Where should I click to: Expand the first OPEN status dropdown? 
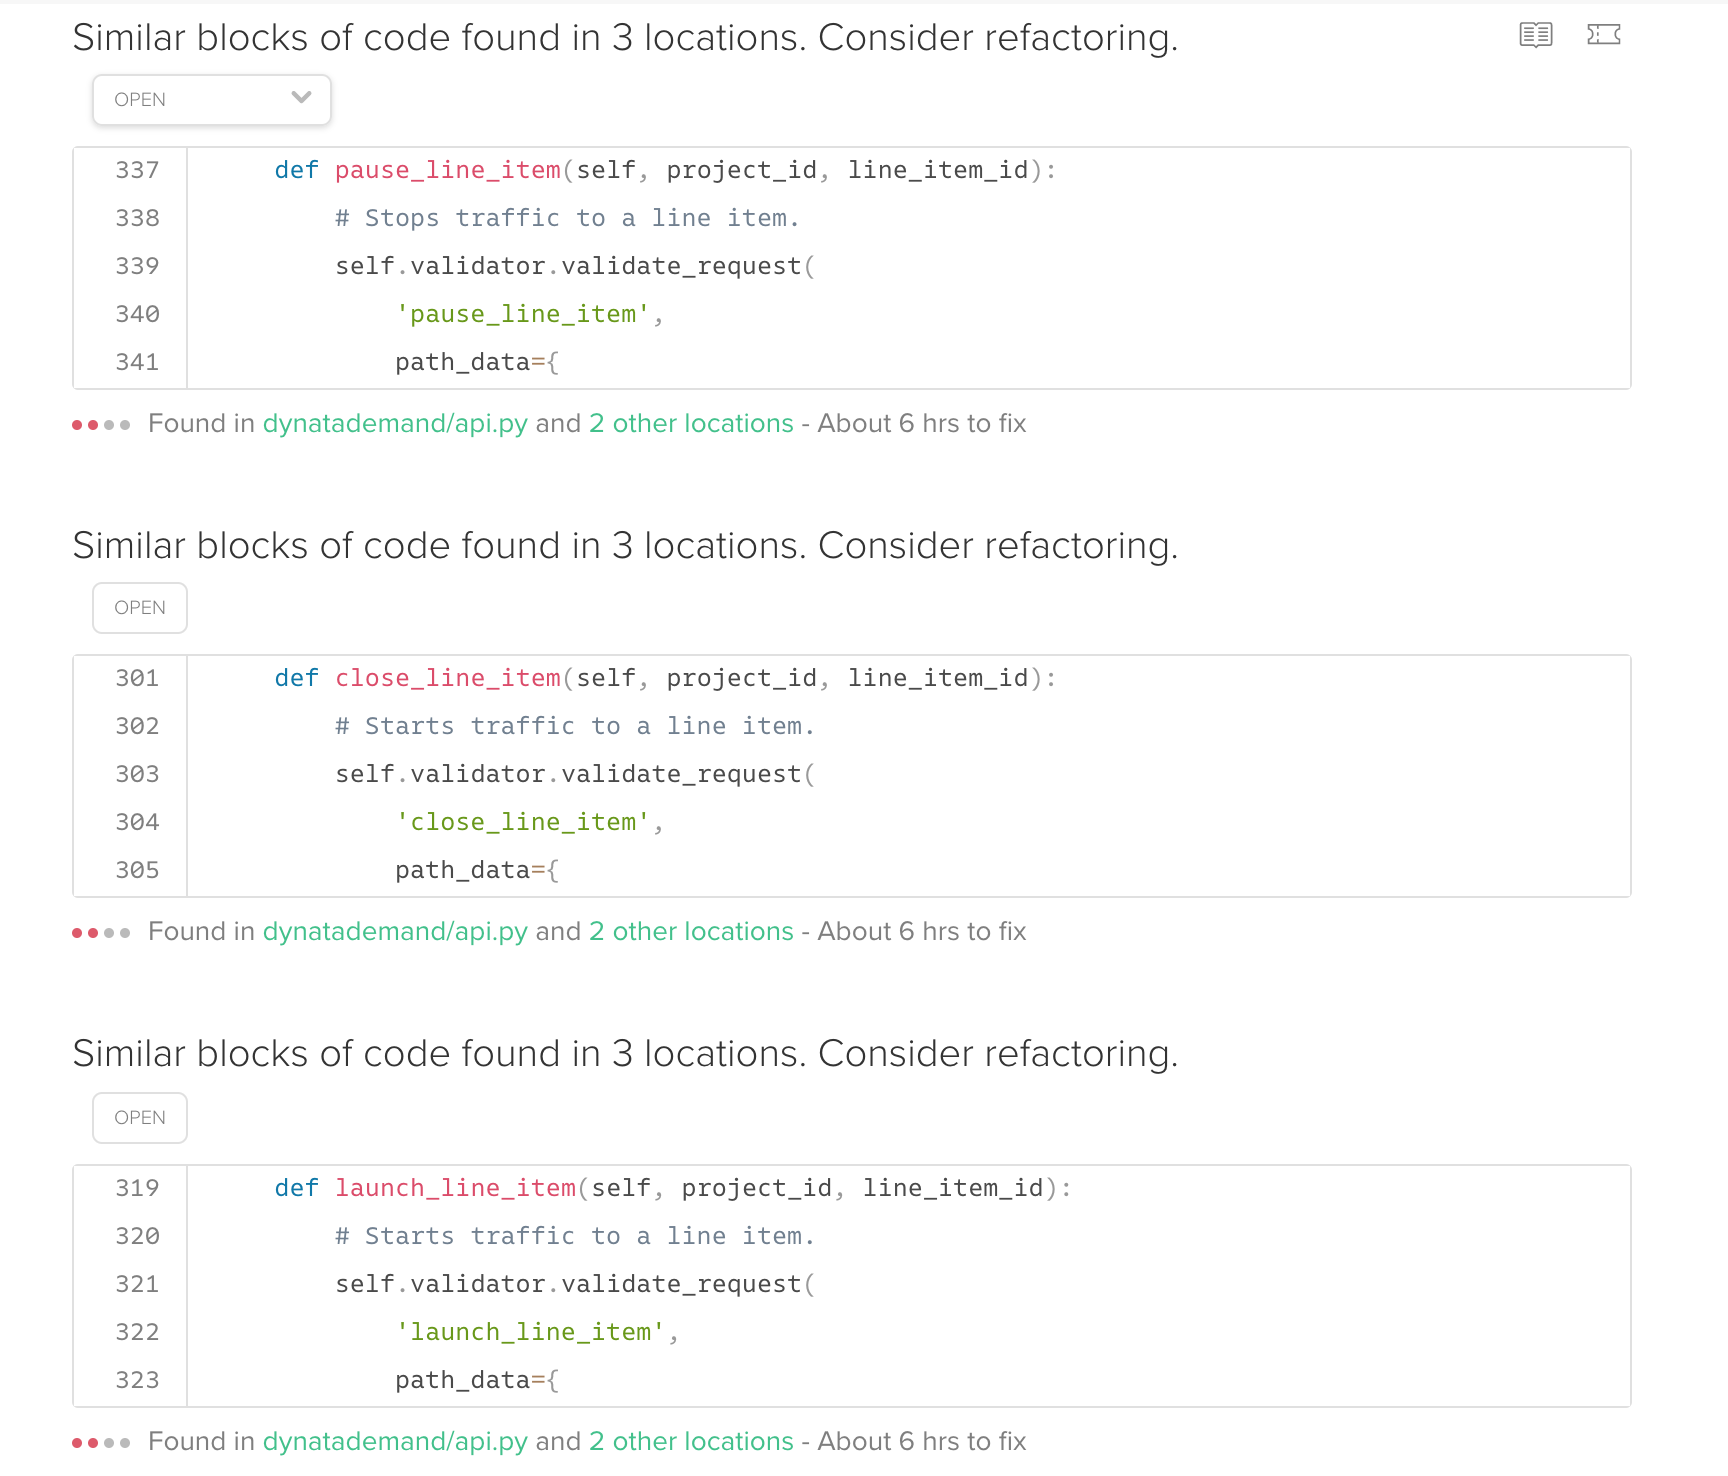click(x=211, y=99)
